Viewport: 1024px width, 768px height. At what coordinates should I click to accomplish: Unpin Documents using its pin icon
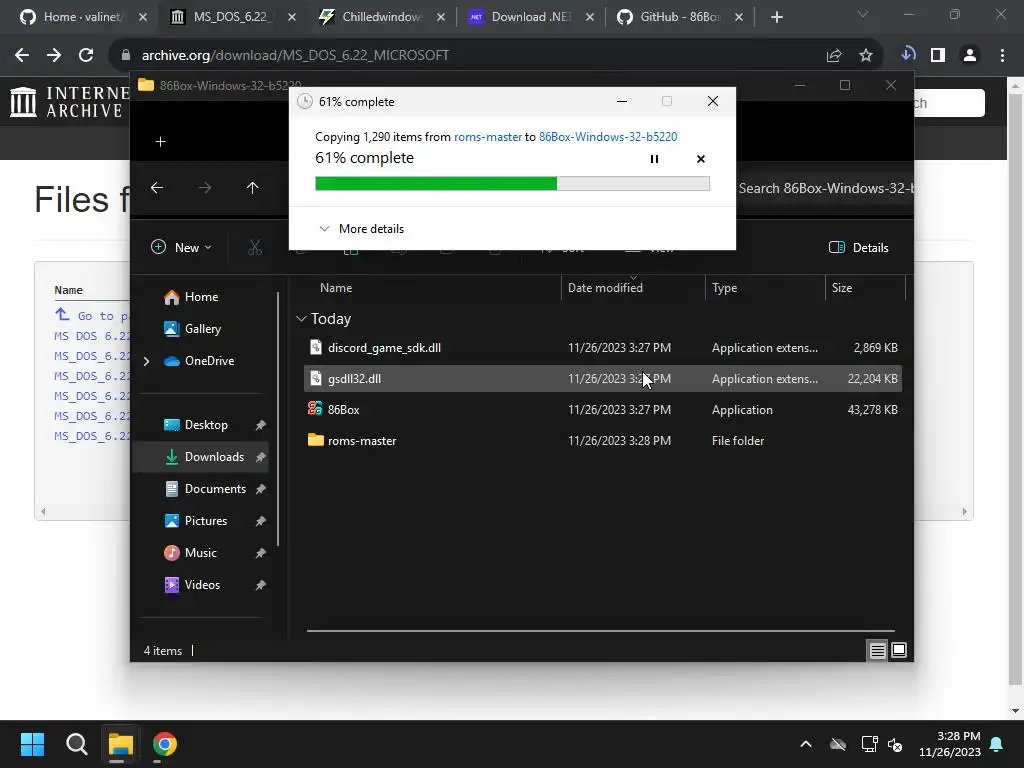[261, 489]
